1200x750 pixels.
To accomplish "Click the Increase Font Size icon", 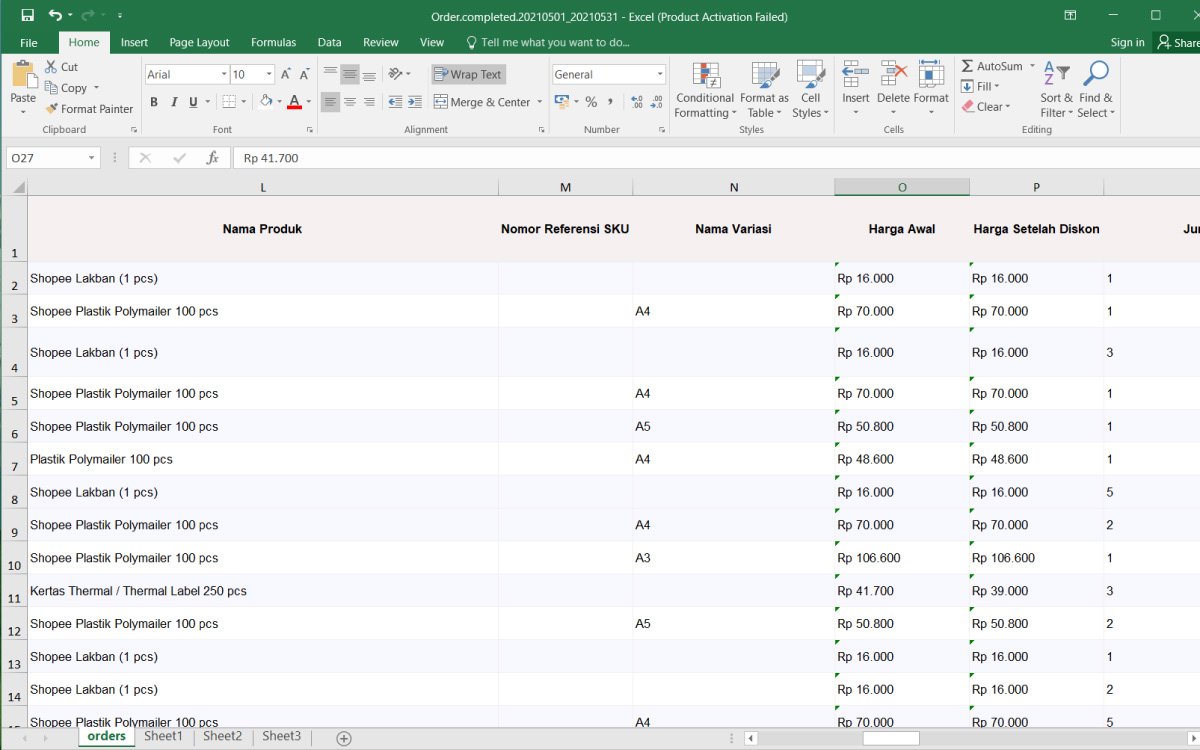I will pyautogui.click(x=286, y=75).
